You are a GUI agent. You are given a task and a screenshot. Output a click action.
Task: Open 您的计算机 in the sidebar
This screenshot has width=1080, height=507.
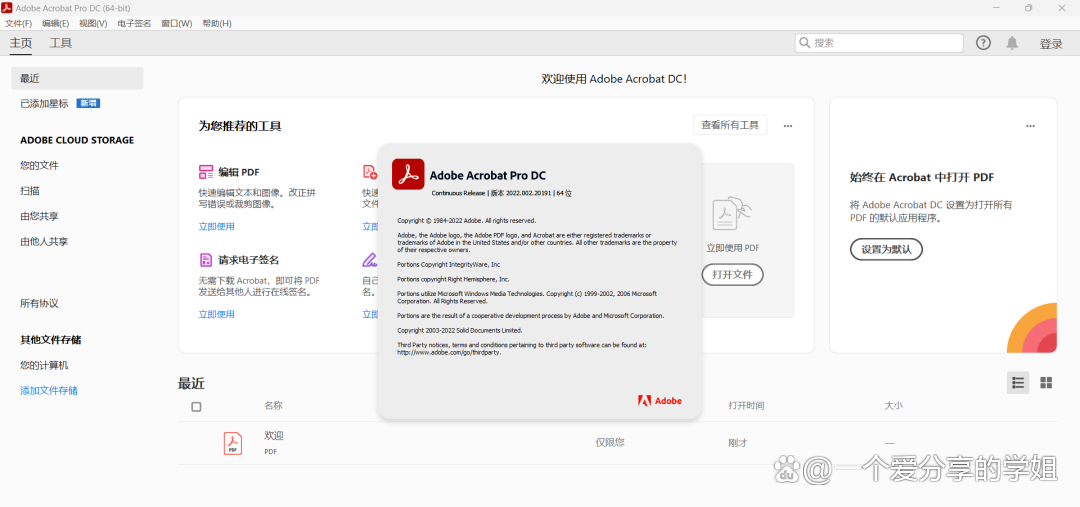click(44, 365)
